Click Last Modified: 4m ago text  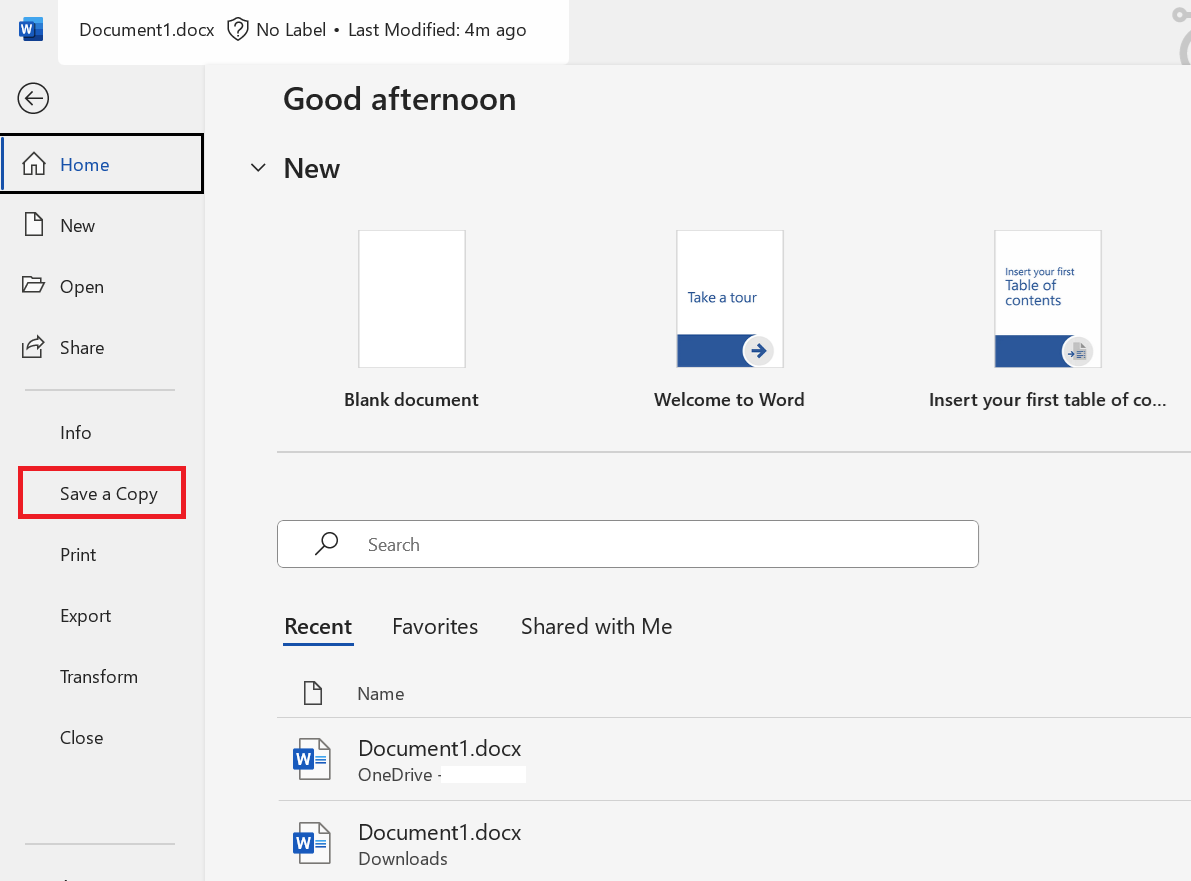click(438, 30)
